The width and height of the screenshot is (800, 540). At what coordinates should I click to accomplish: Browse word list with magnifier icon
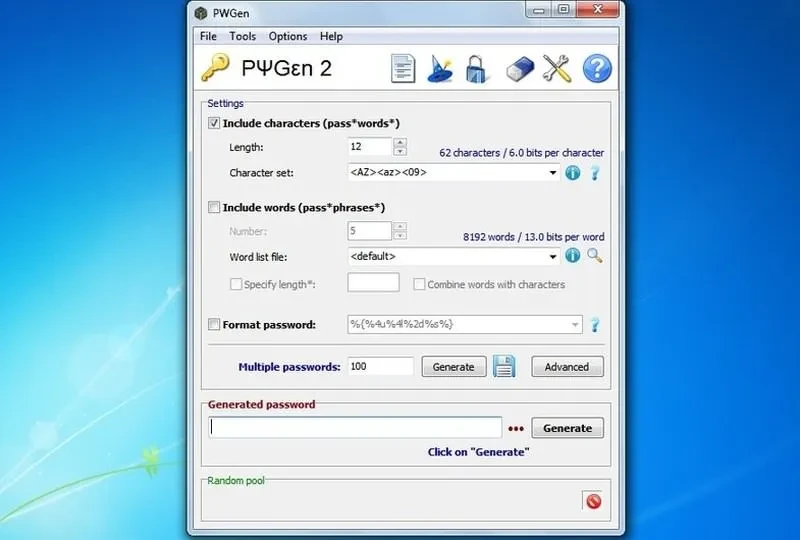(x=594, y=255)
